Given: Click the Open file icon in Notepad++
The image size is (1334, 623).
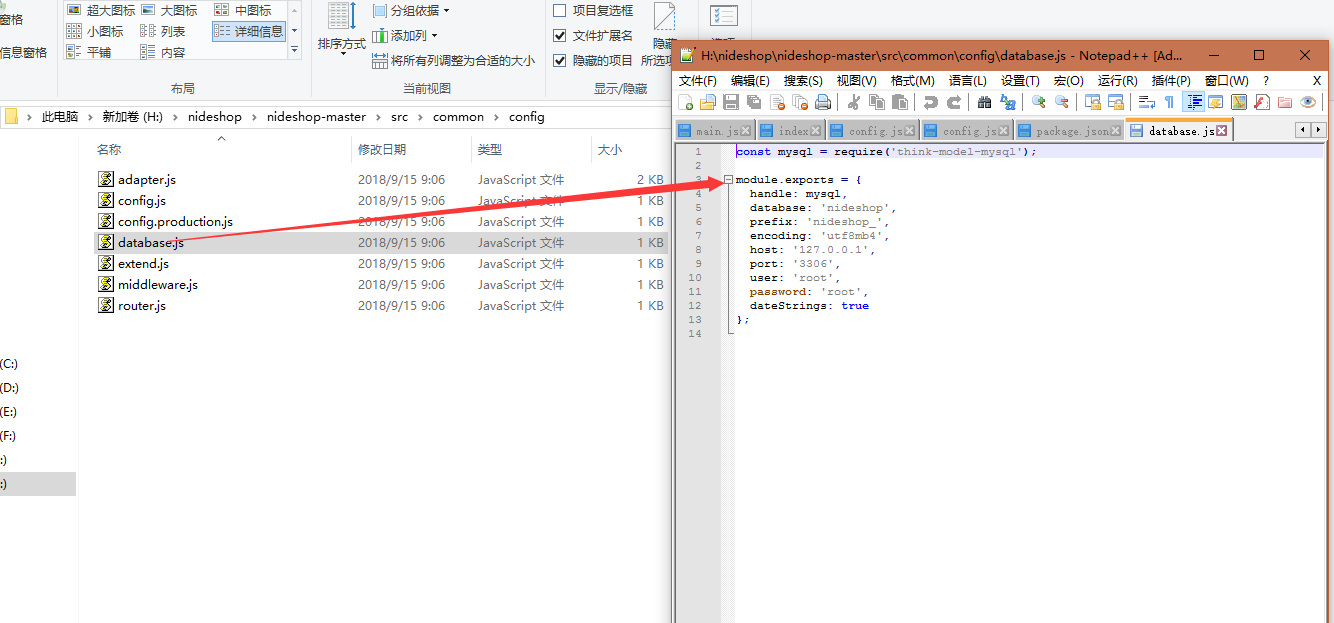Looking at the screenshot, I should pos(708,102).
